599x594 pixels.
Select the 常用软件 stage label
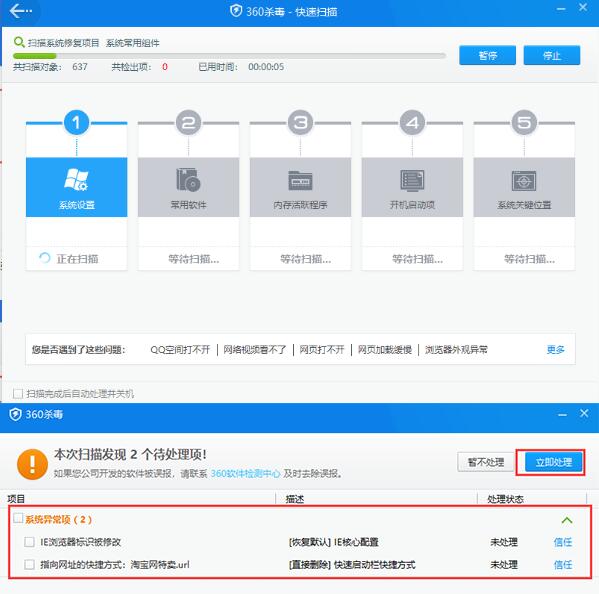click(x=188, y=205)
